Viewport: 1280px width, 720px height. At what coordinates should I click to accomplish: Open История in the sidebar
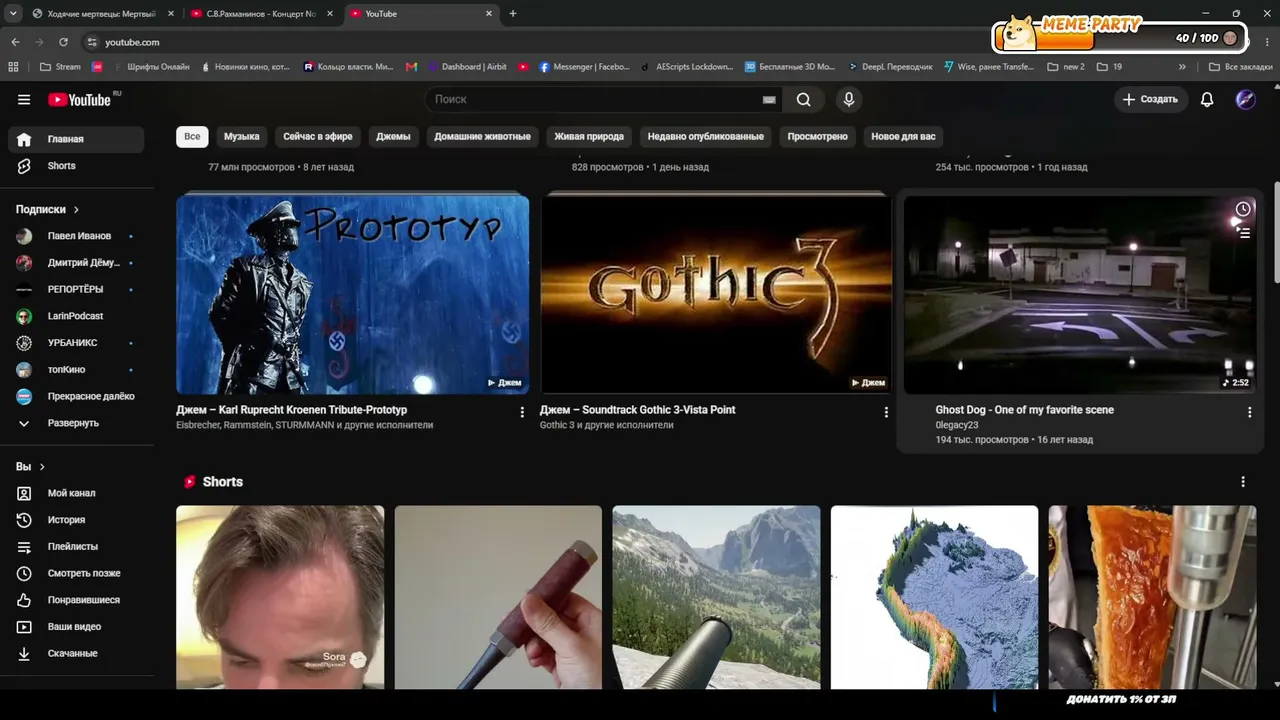[76, 520]
